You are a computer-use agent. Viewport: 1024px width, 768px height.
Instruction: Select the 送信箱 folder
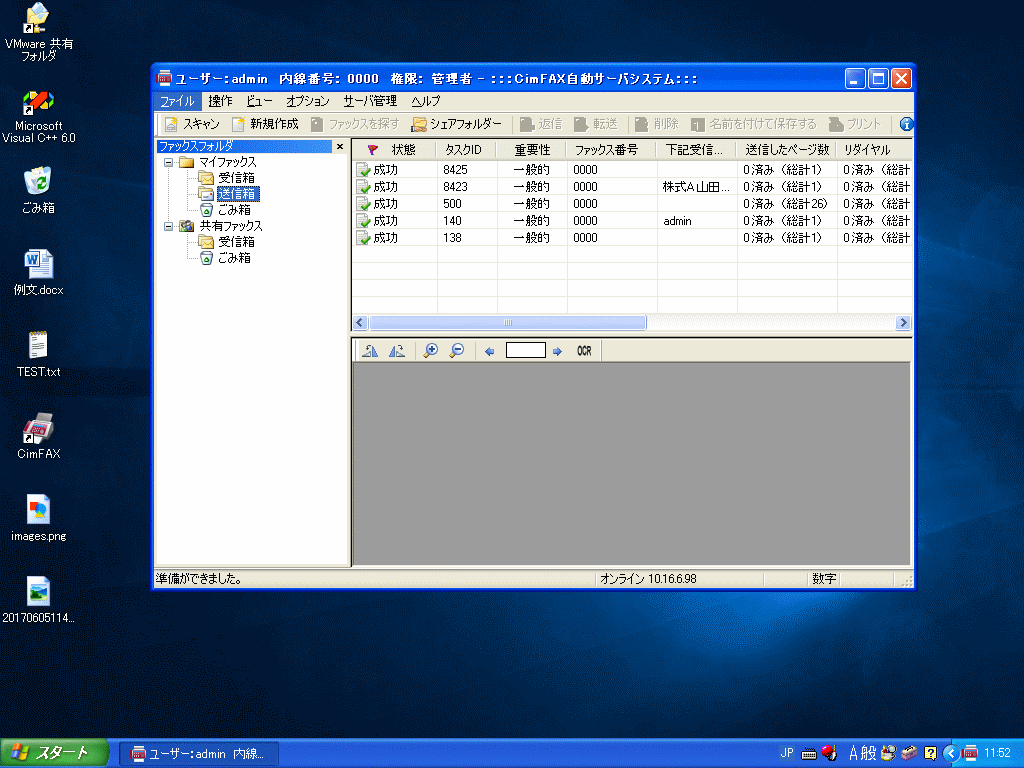click(238, 194)
